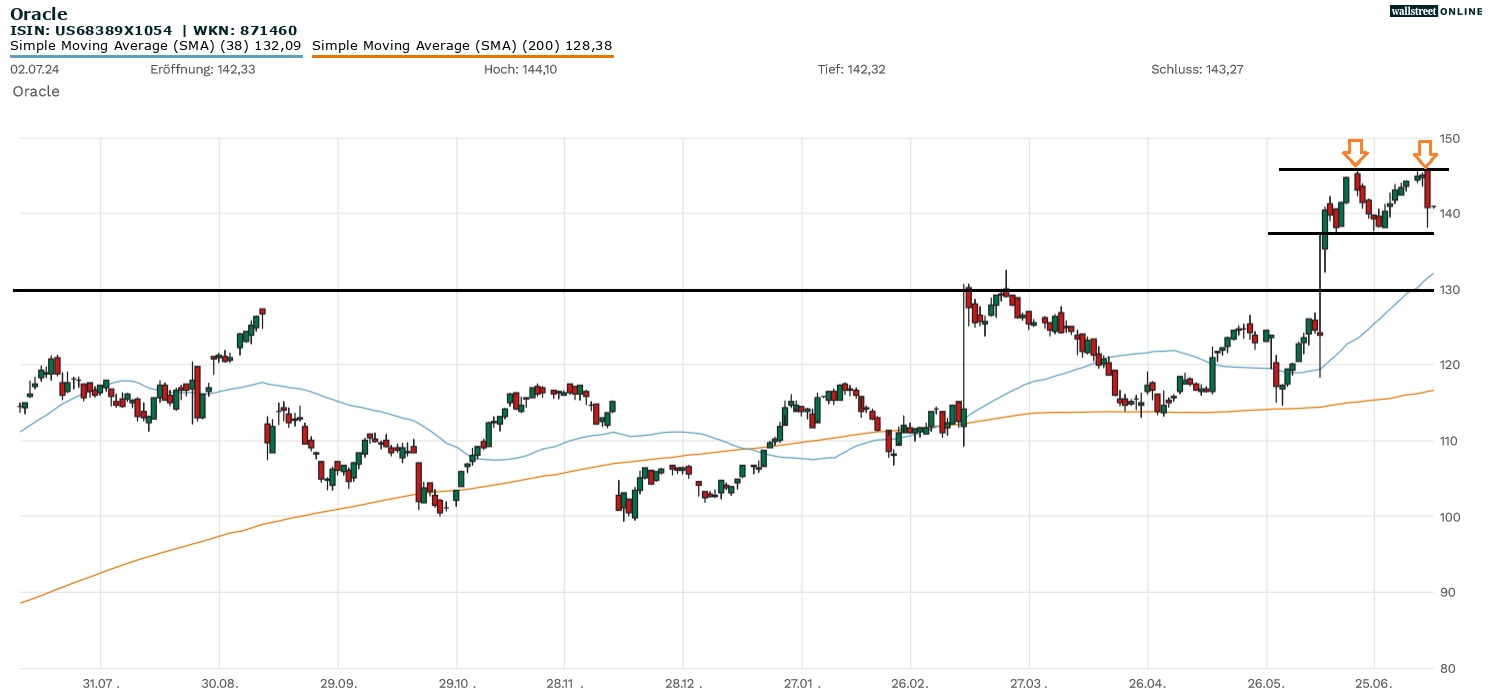Click the 25.06. date axis label
Image resolution: width=1490 pixels, height=689 pixels.
click(1374, 684)
